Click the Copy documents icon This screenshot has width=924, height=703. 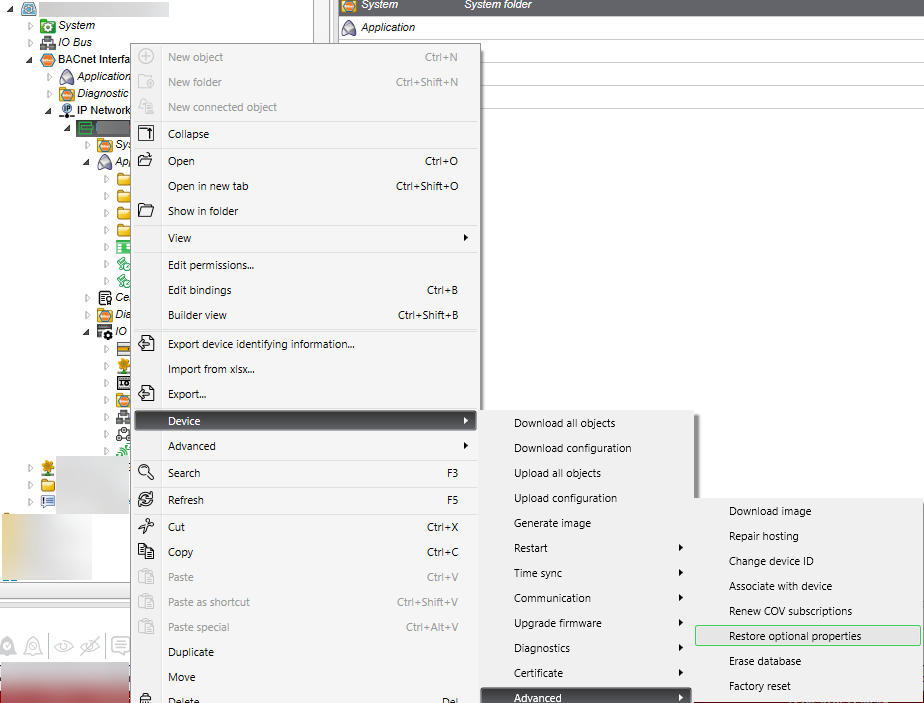[x=146, y=551]
